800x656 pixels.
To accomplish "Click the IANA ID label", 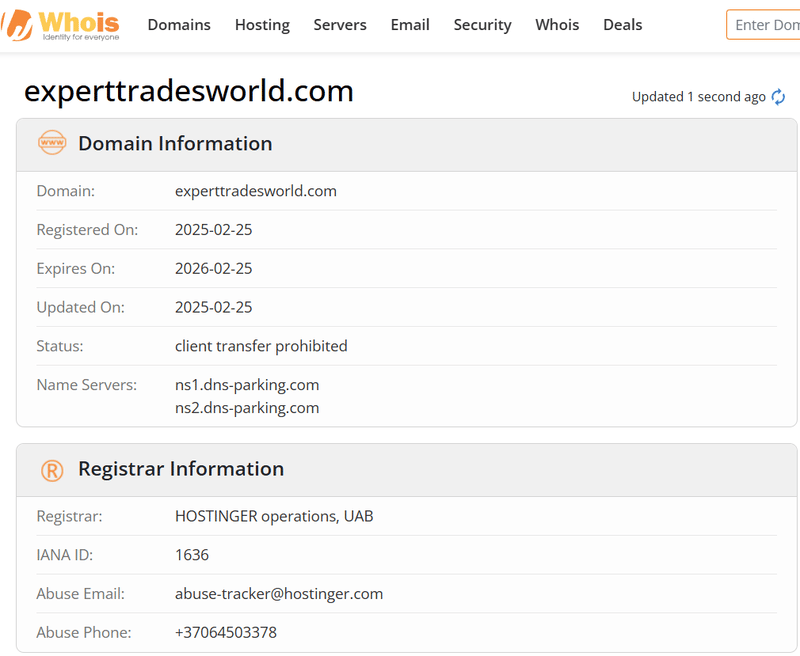I will [x=65, y=555].
